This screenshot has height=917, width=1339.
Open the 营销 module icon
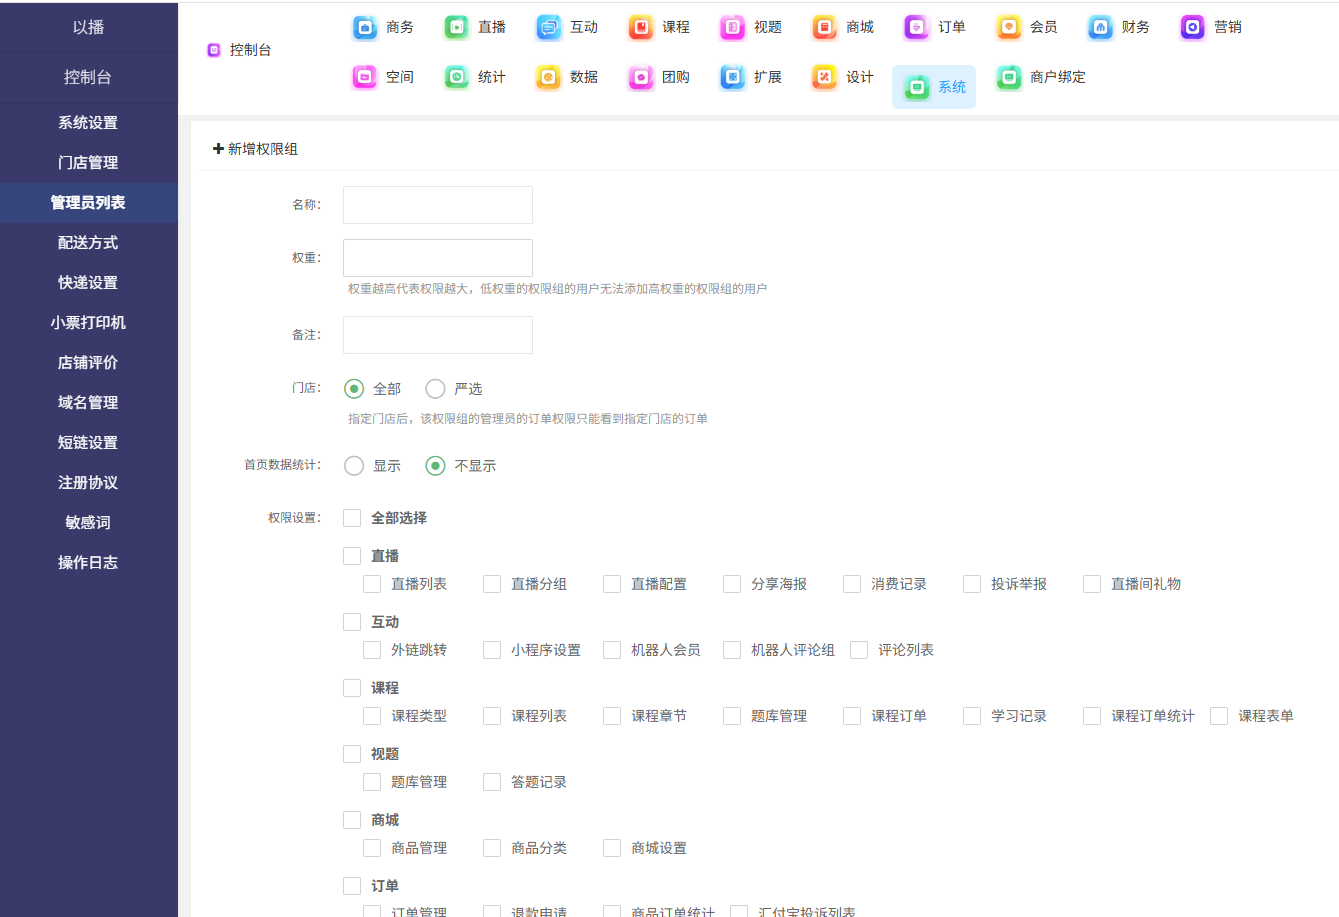(1192, 28)
